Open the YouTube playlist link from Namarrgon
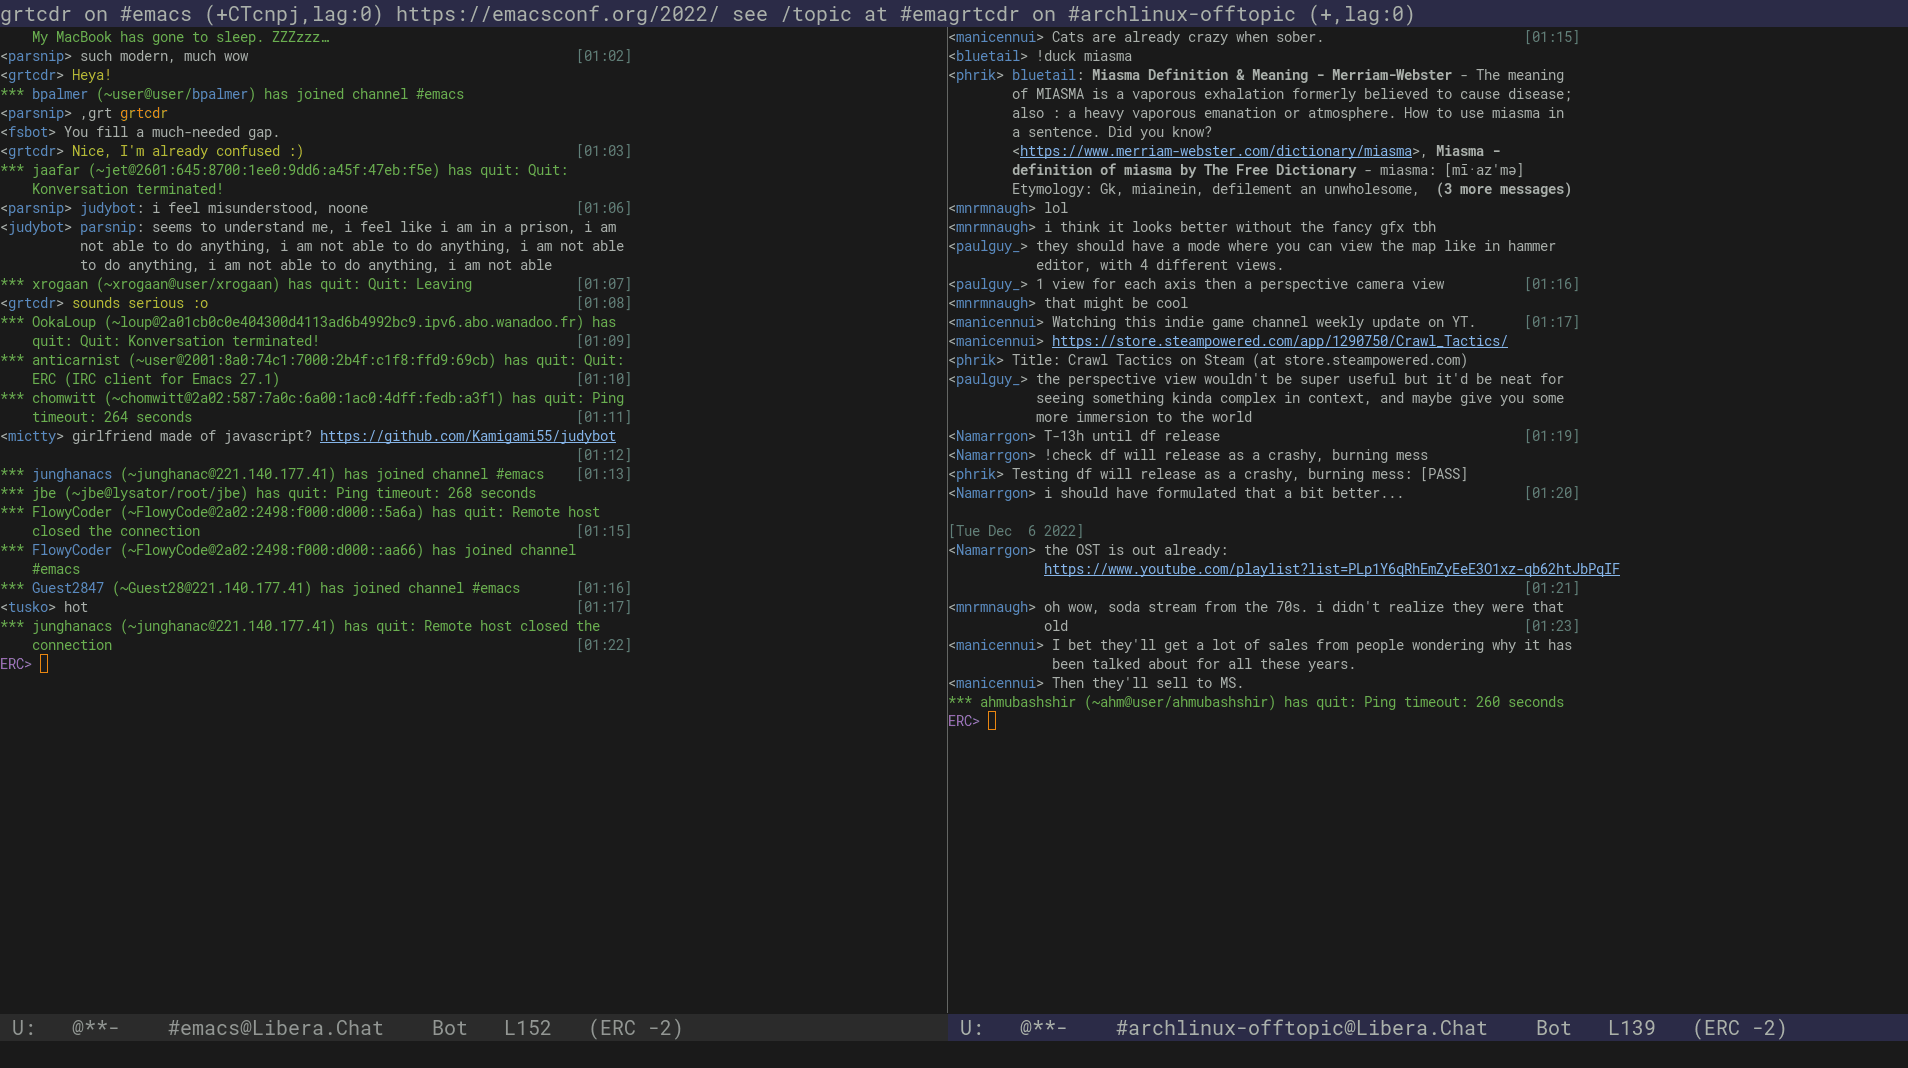Viewport: 1908px width, 1068px height. pyautogui.click(x=1332, y=569)
